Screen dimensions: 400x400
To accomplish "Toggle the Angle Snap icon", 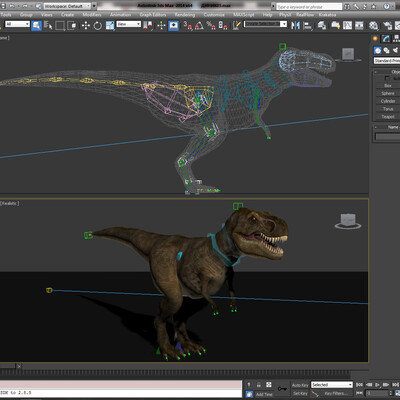I will pyautogui.click(x=199, y=25).
